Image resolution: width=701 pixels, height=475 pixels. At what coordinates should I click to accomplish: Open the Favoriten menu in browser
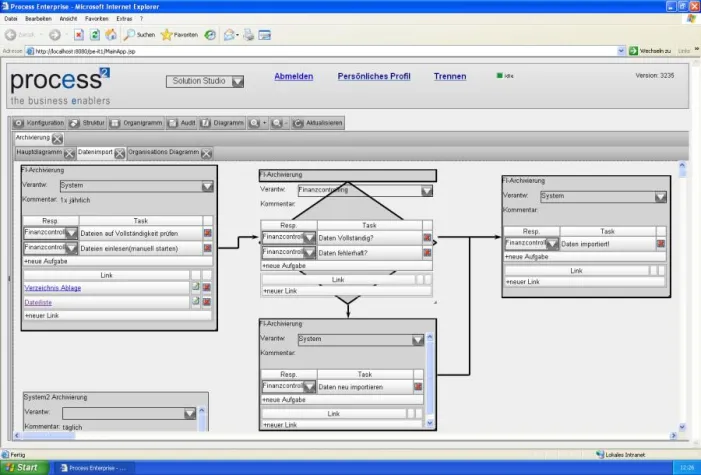pyautogui.click(x=97, y=19)
